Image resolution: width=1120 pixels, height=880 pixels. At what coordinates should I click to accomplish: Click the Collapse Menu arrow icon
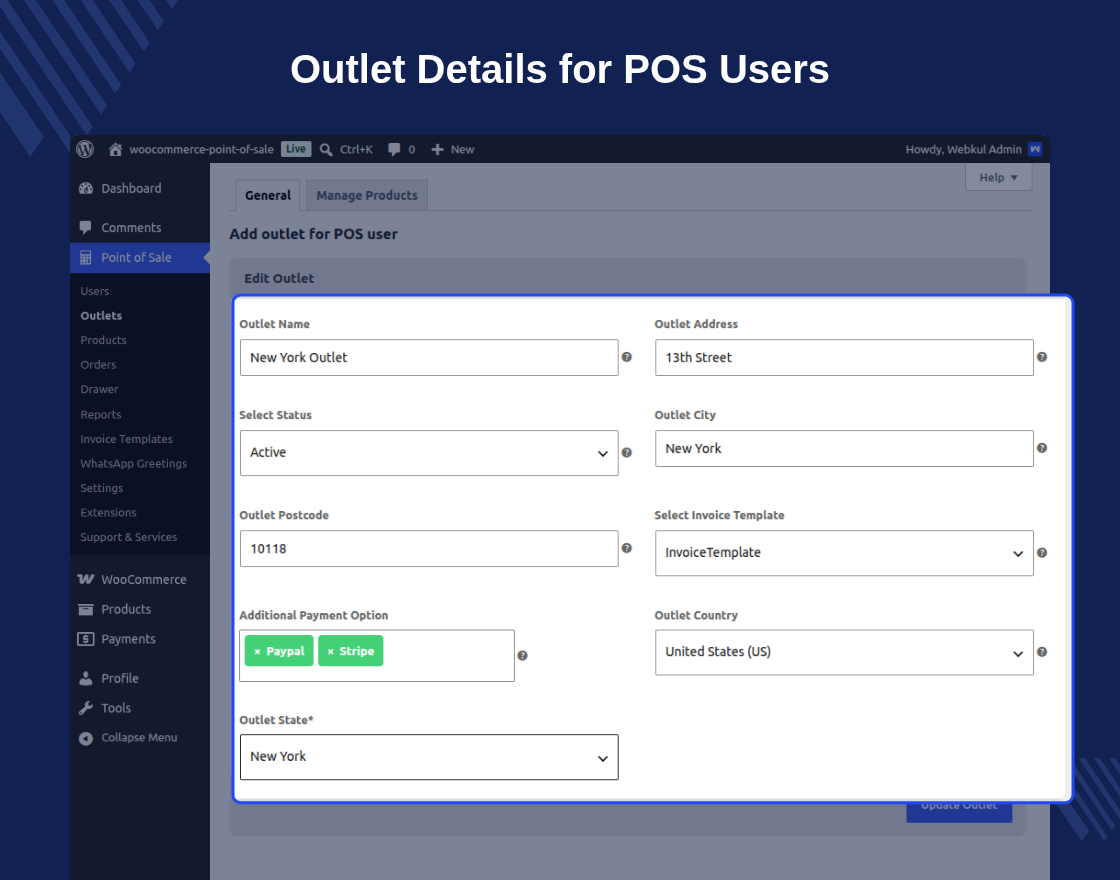[x=86, y=739]
